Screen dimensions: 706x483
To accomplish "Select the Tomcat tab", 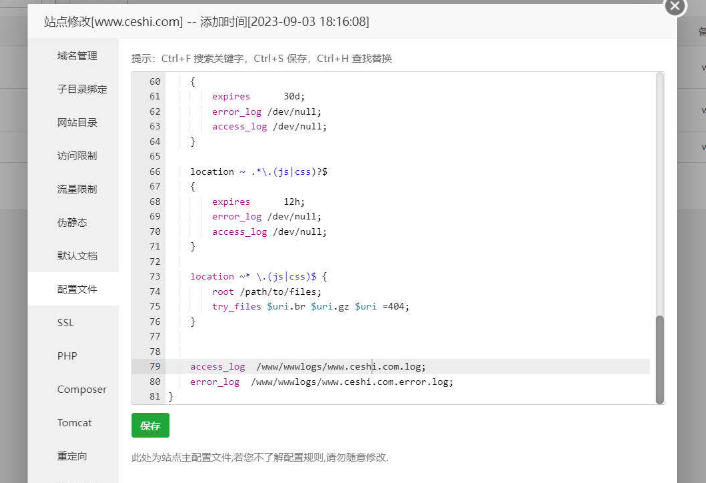I will pyautogui.click(x=74, y=422).
